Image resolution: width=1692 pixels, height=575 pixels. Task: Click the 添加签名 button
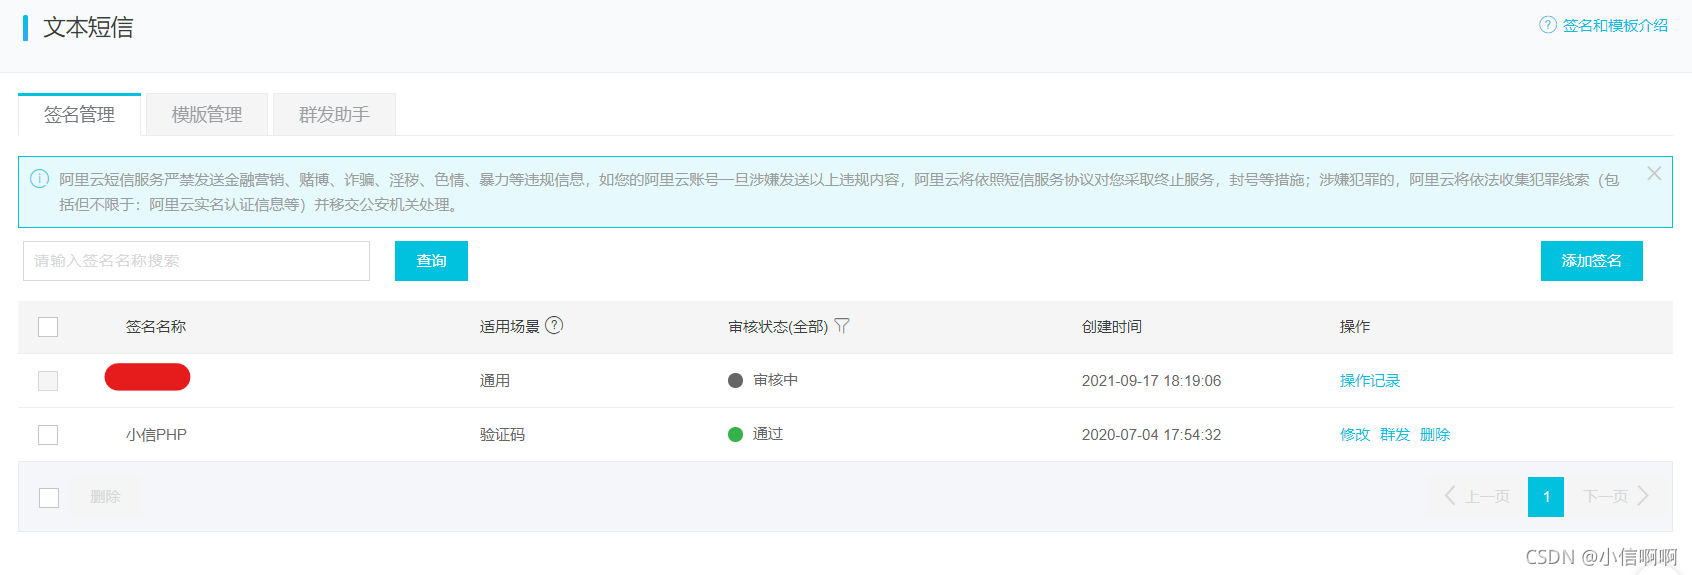point(1591,261)
